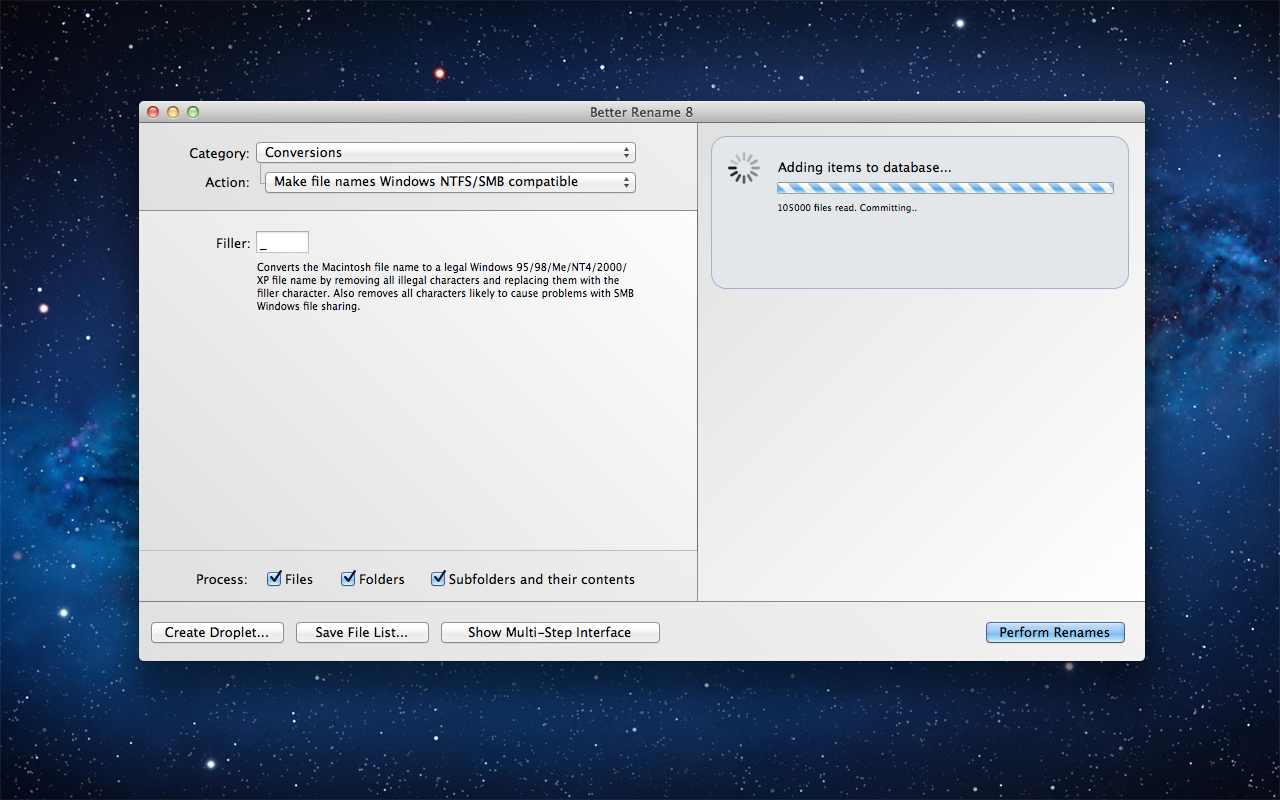Click the 'Filler:' label
The height and width of the screenshot is (800, 1280).
pyautogui.click(x=233, y=243)
